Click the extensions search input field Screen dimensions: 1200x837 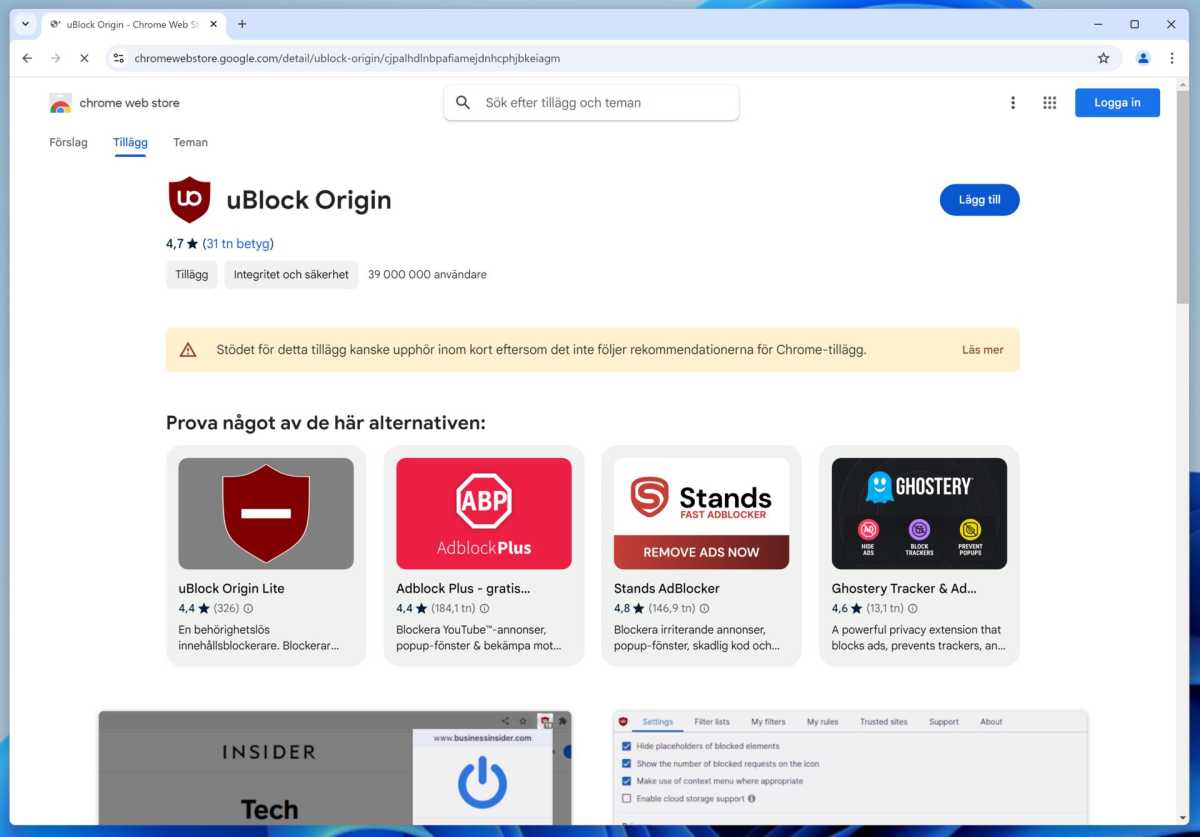600,102
